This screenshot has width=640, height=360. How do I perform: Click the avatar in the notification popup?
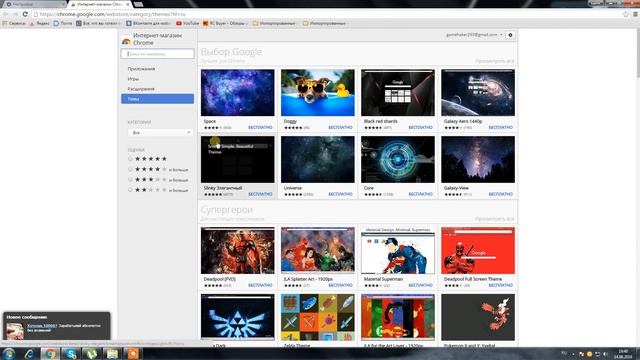tap(15, 331)
